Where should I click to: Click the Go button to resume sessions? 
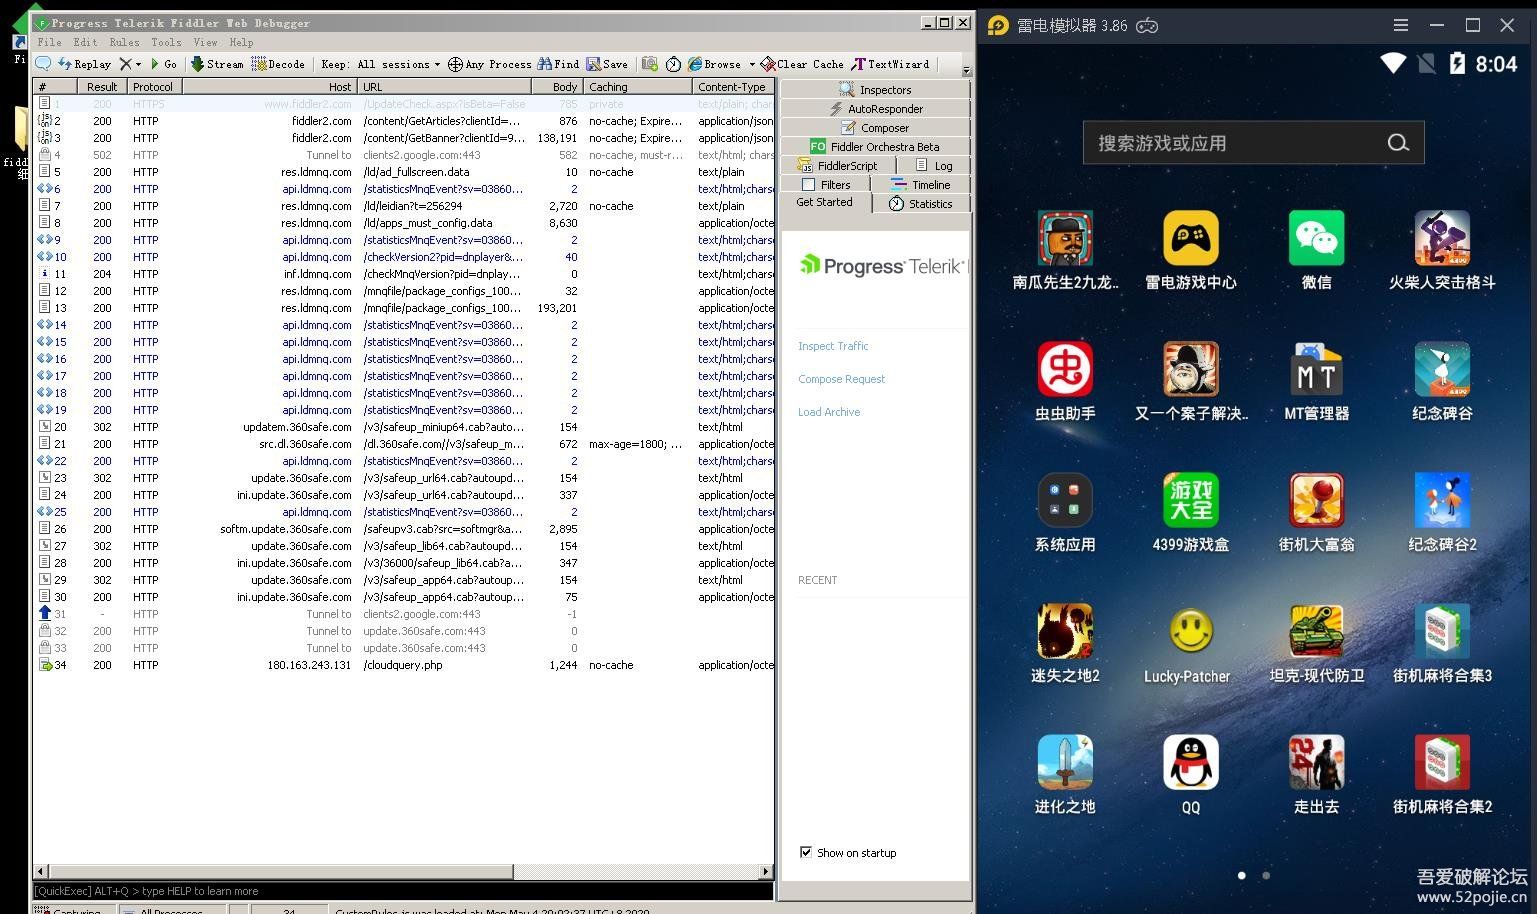click(164, 64)
